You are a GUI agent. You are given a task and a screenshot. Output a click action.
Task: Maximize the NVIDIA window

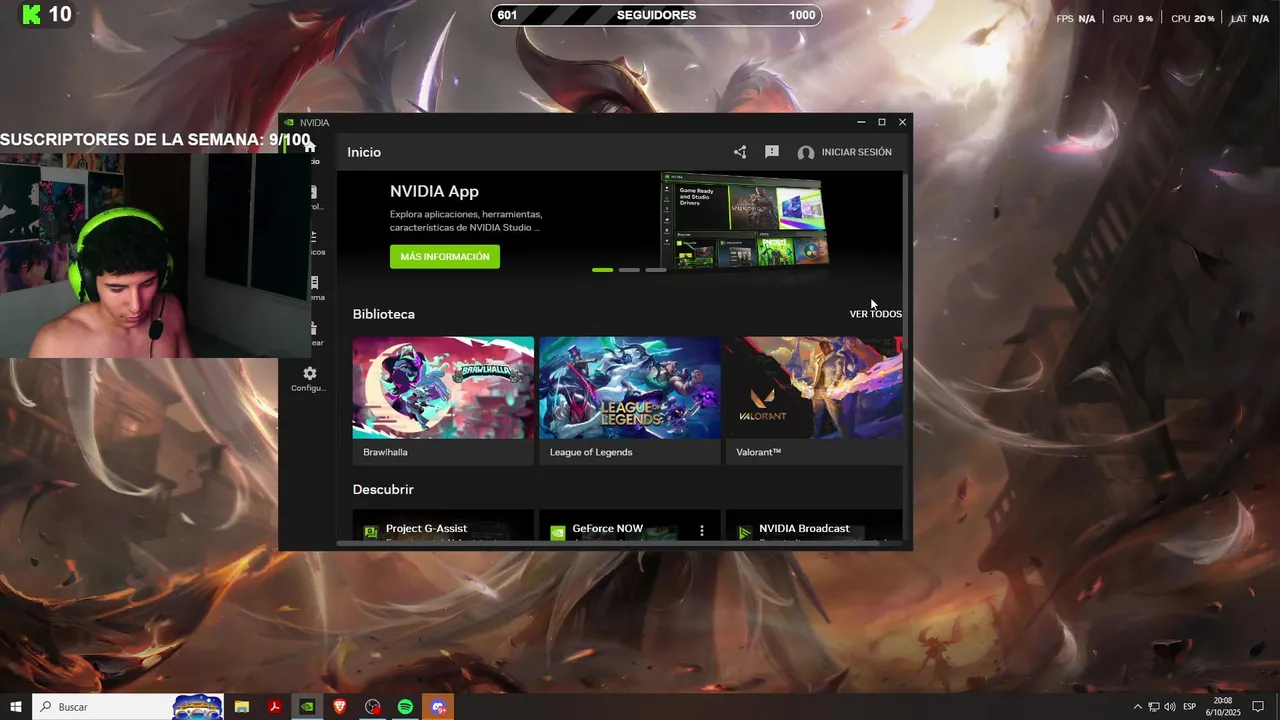[x=882, y=122]
